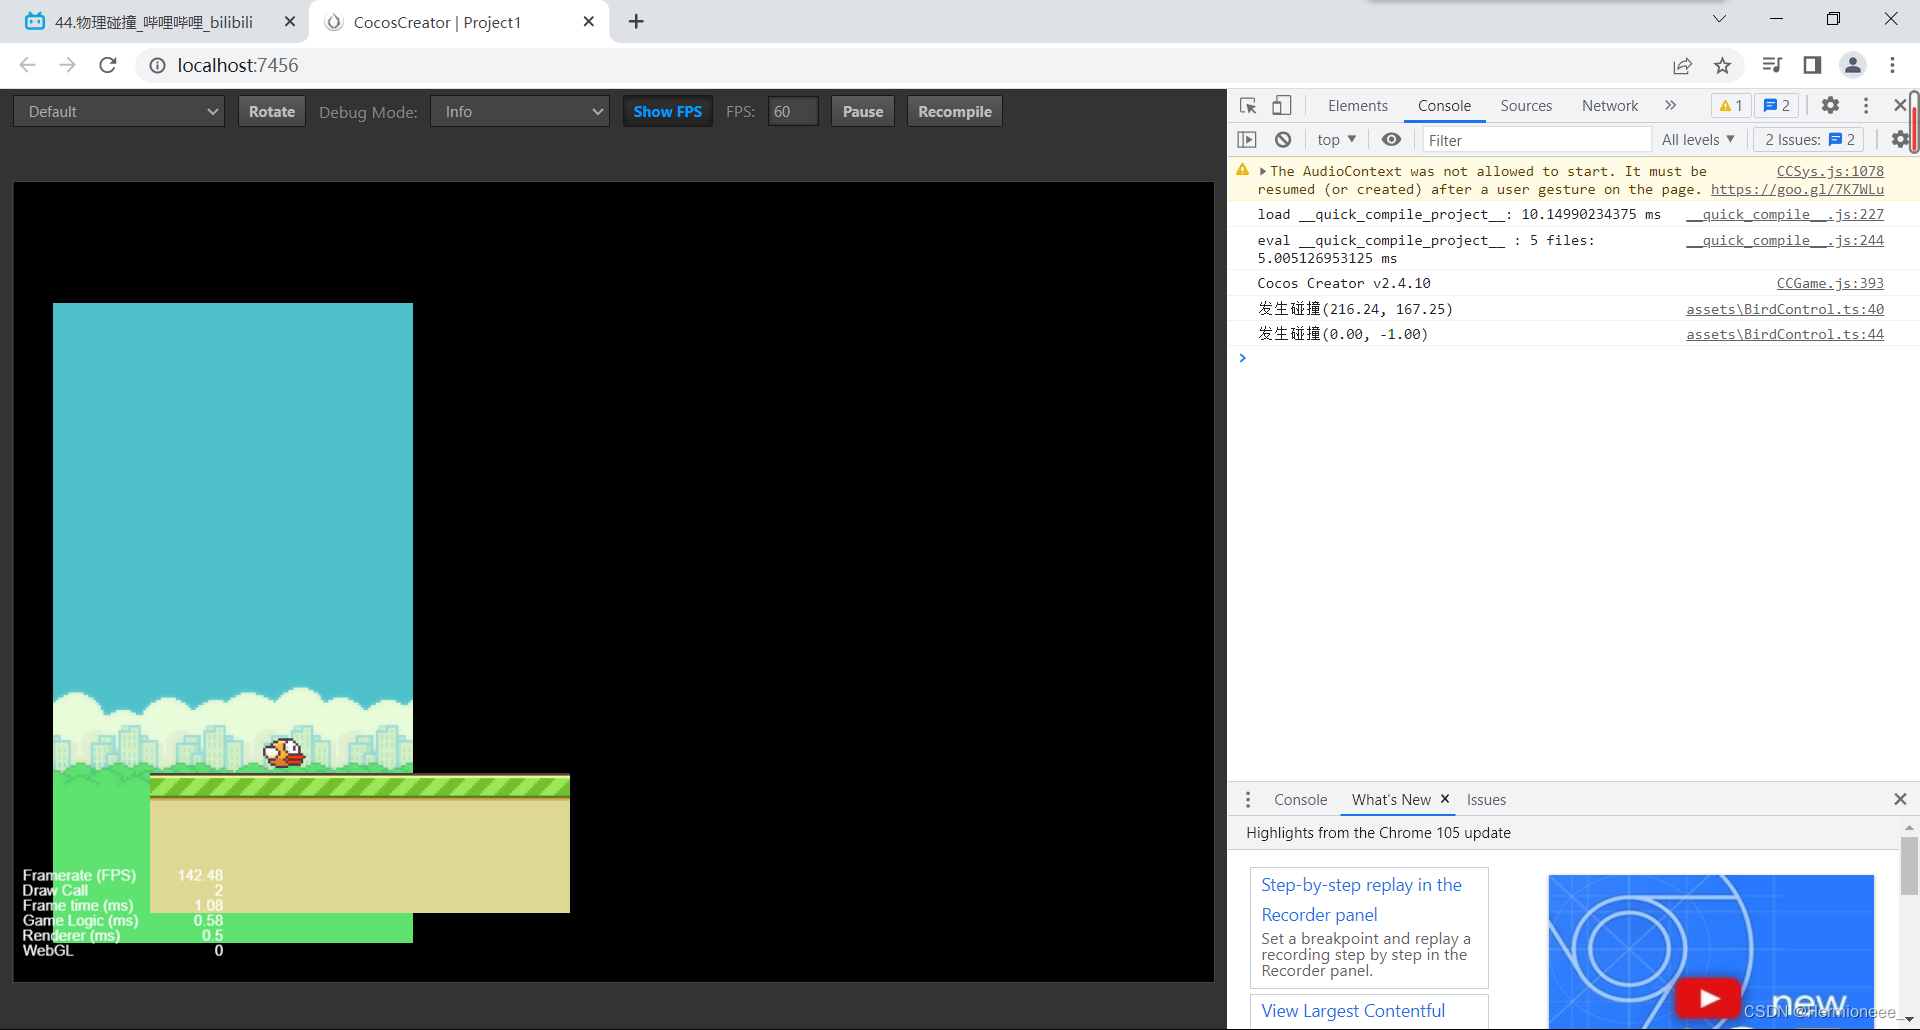Expand the AudioContext warning message
This screenshot has height=1030, width=1920.
tap(1263, 171)
